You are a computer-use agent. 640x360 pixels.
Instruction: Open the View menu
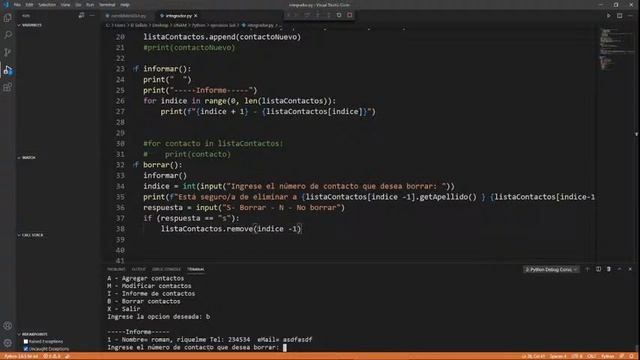click(65, 5)
